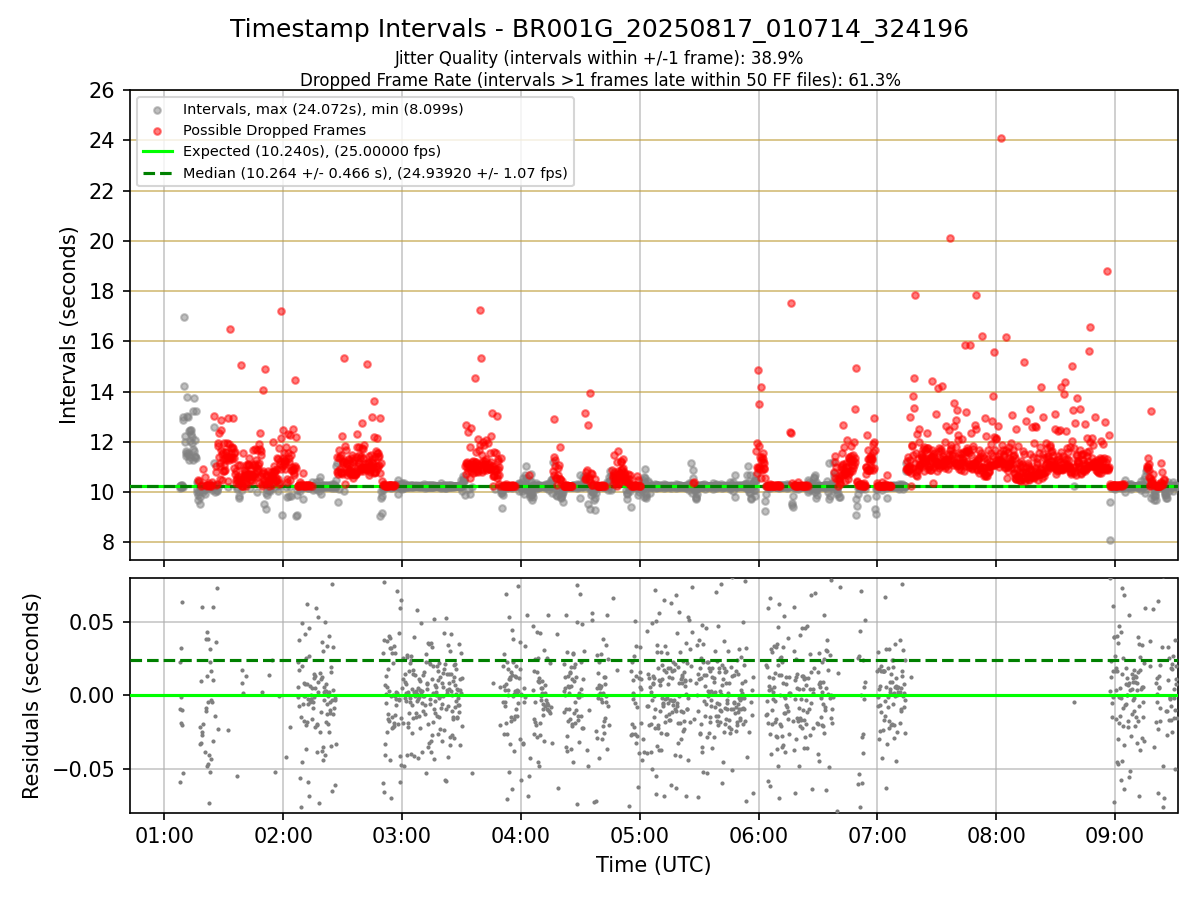The width and height of the screenshot is (1200, 900).
Task: Click the y-axis tick label 8
Action: click(x=109, y=542)
